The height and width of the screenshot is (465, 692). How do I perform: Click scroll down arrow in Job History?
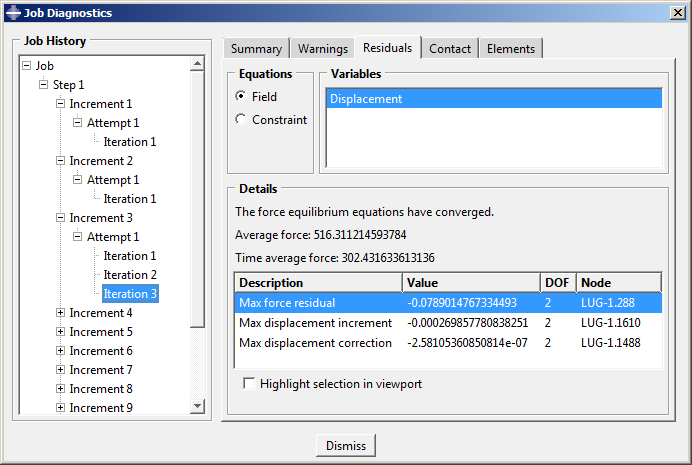[197, 407]
